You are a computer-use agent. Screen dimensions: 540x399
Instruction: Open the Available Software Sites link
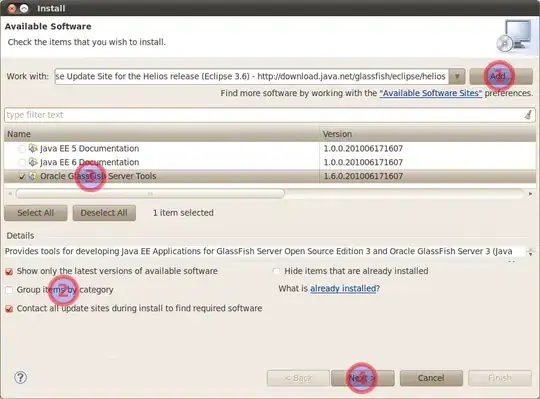pos(431,93)
